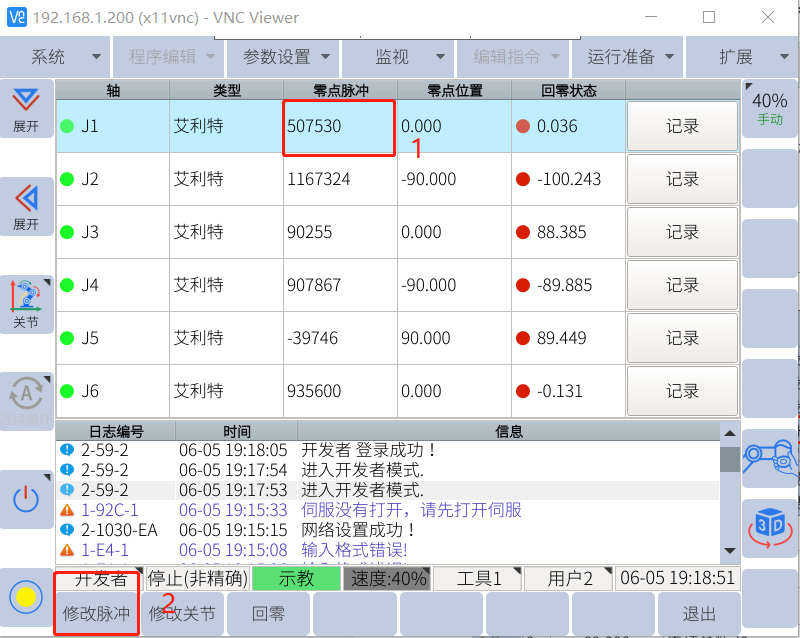Click the 回零 button
The height and width of the screenshot is (638, 800).
[268, 613]
